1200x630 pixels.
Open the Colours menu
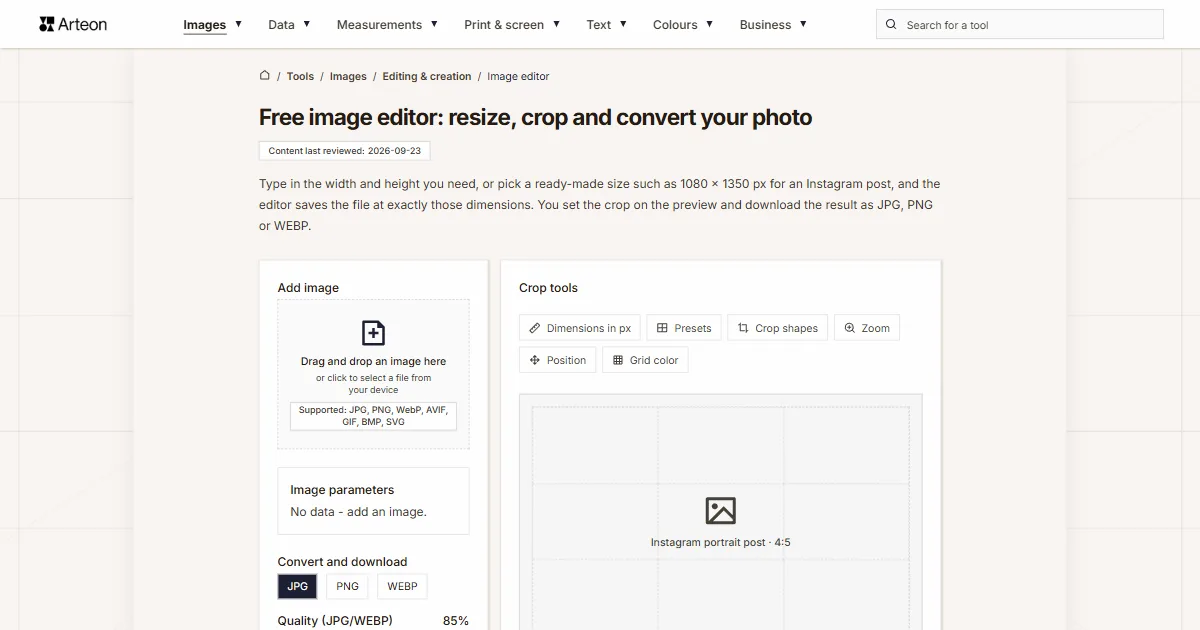pos(675,25)
